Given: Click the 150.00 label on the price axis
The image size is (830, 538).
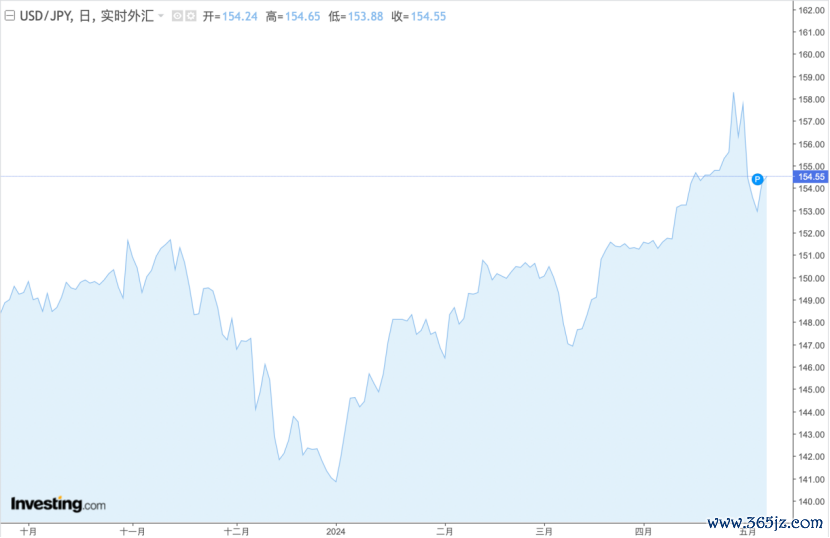Looking at the screenshot, I should click(x=810, y=278).
